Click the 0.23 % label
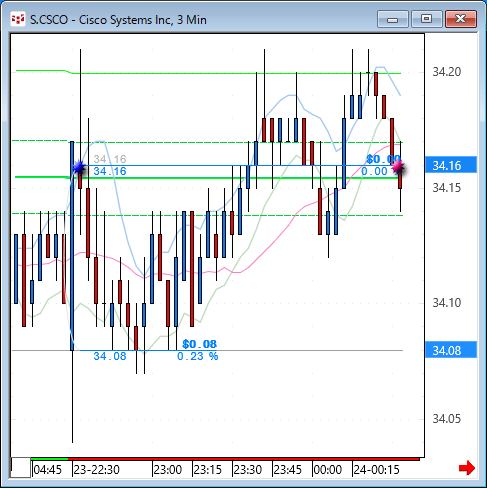 tap(197, 356)
